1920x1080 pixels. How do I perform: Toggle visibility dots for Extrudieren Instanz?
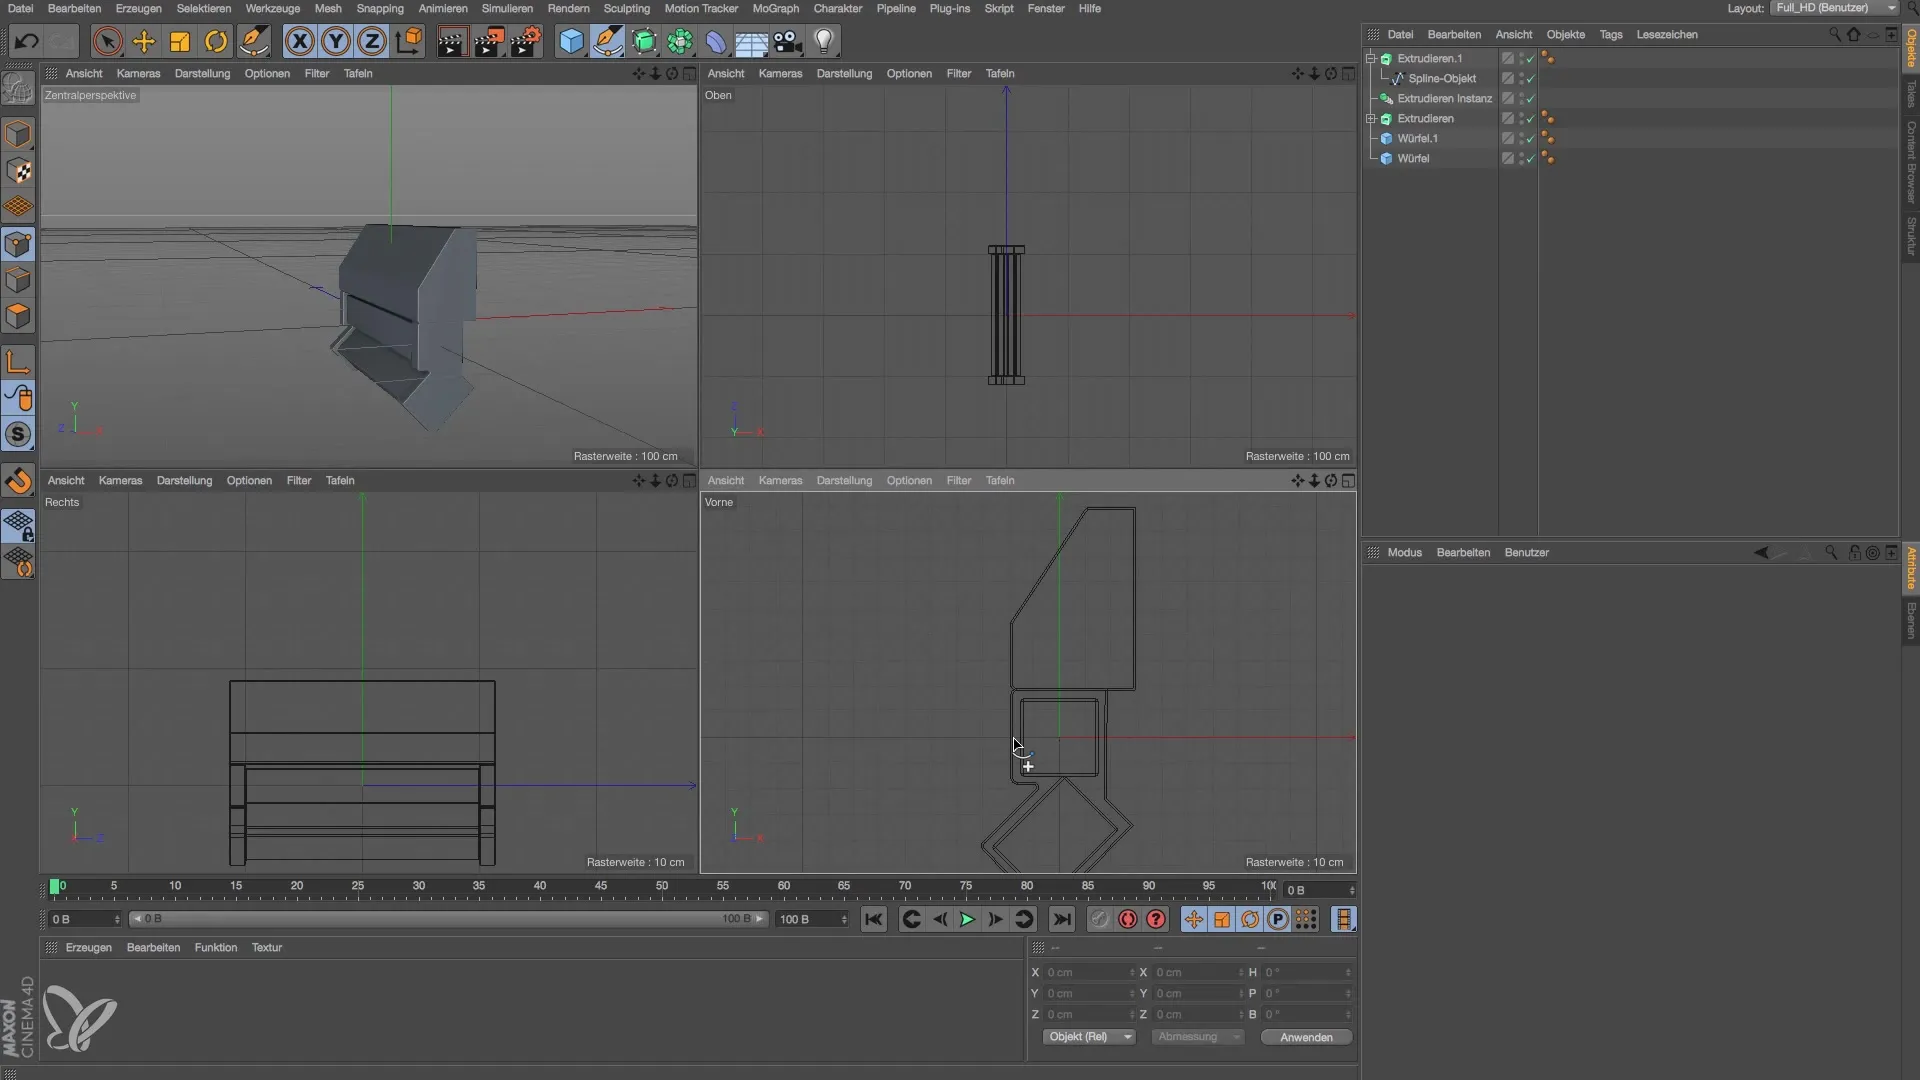(1521, 98)
